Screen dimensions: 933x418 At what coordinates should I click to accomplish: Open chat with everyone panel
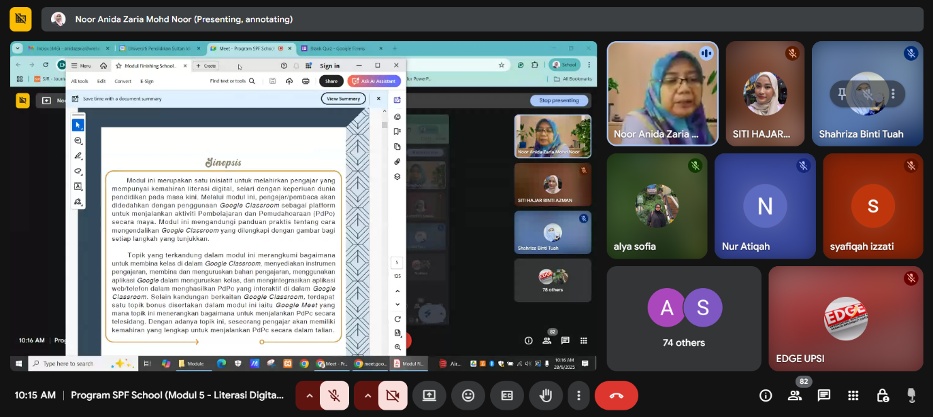coord(824,396)
